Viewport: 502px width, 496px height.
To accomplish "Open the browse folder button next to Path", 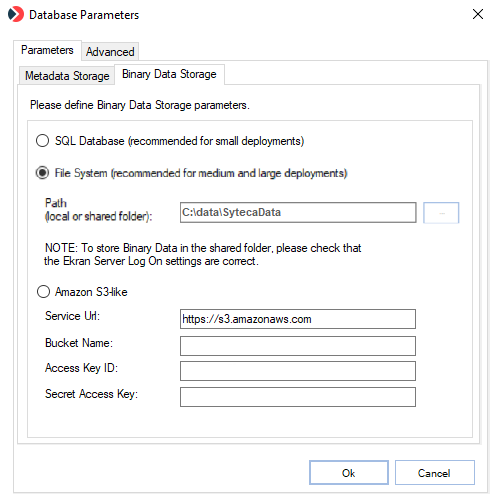I will click(441, 213).
